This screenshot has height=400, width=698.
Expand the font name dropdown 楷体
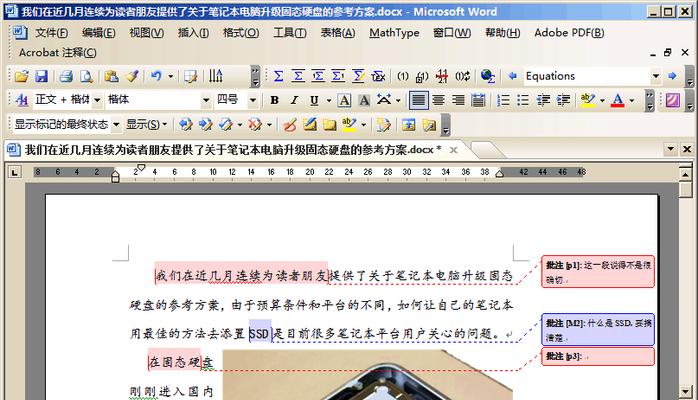[x=206, y=100]
